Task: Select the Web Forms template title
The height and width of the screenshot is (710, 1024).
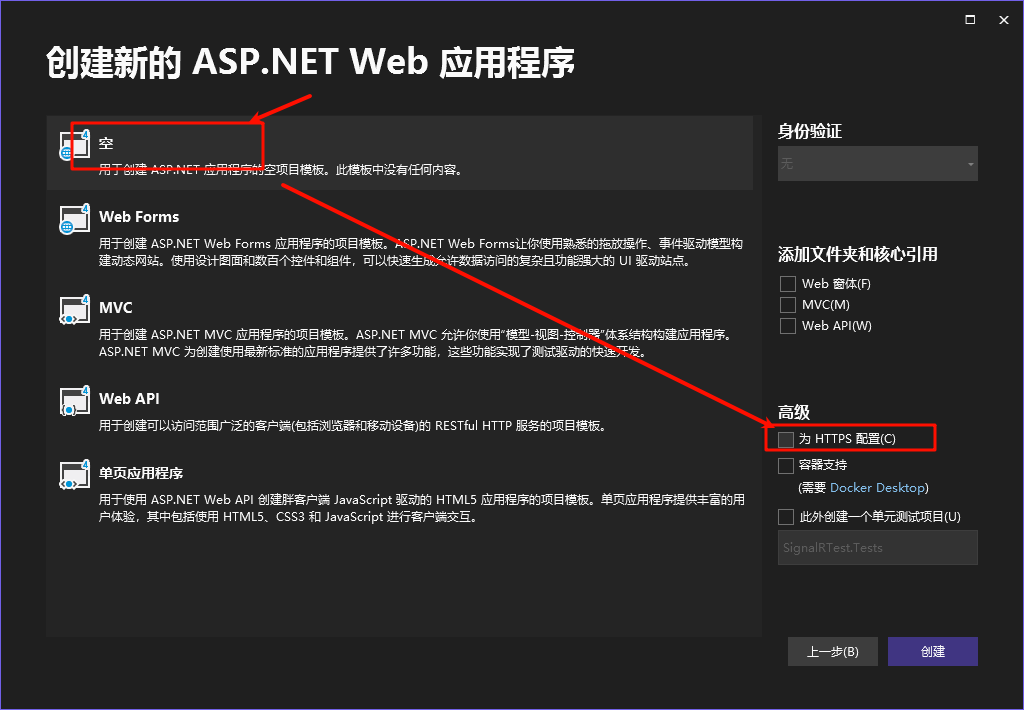Action: 139,217
